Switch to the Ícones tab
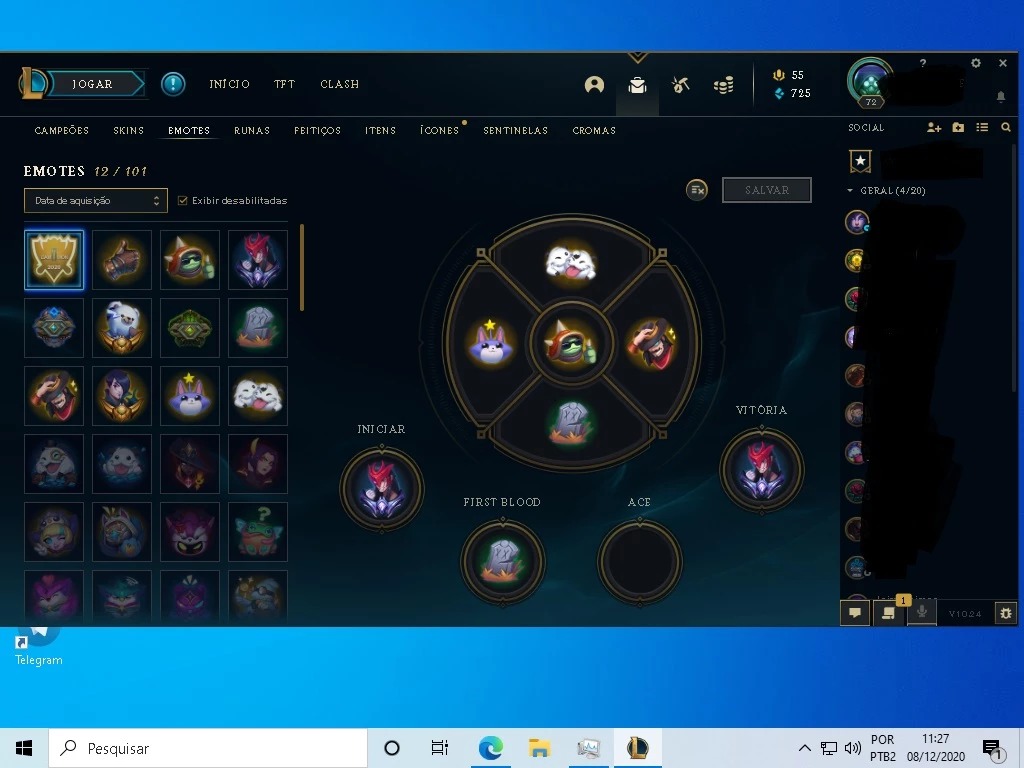 coord(440,131)
